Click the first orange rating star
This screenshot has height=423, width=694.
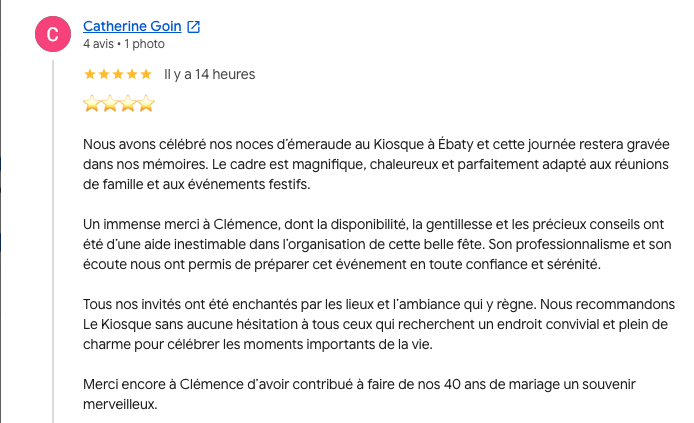click(x=90, y=74)
